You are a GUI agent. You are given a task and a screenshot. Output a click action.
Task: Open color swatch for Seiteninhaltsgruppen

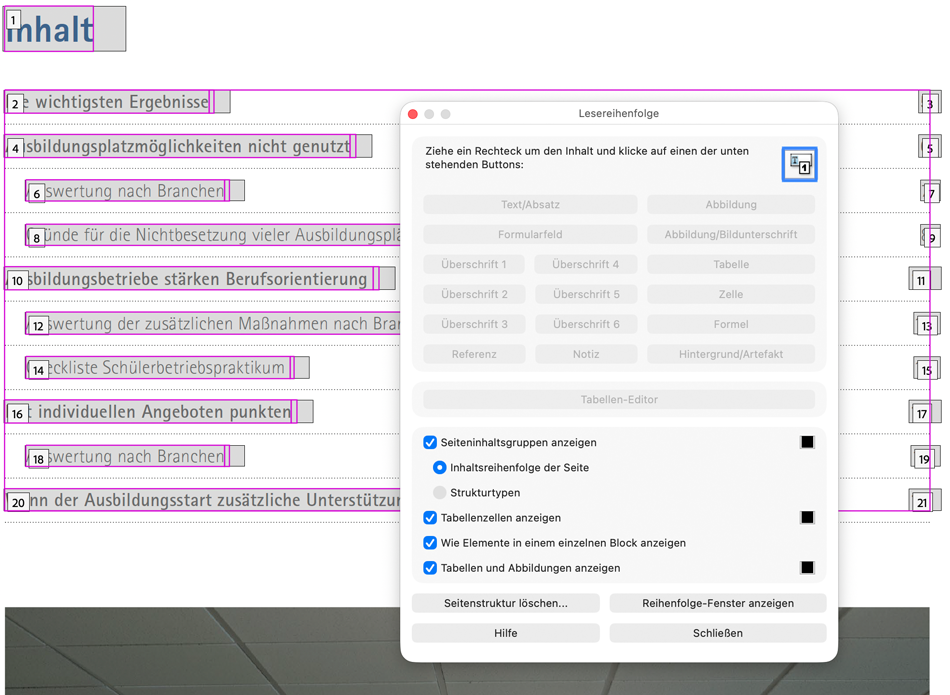point(807,442)
